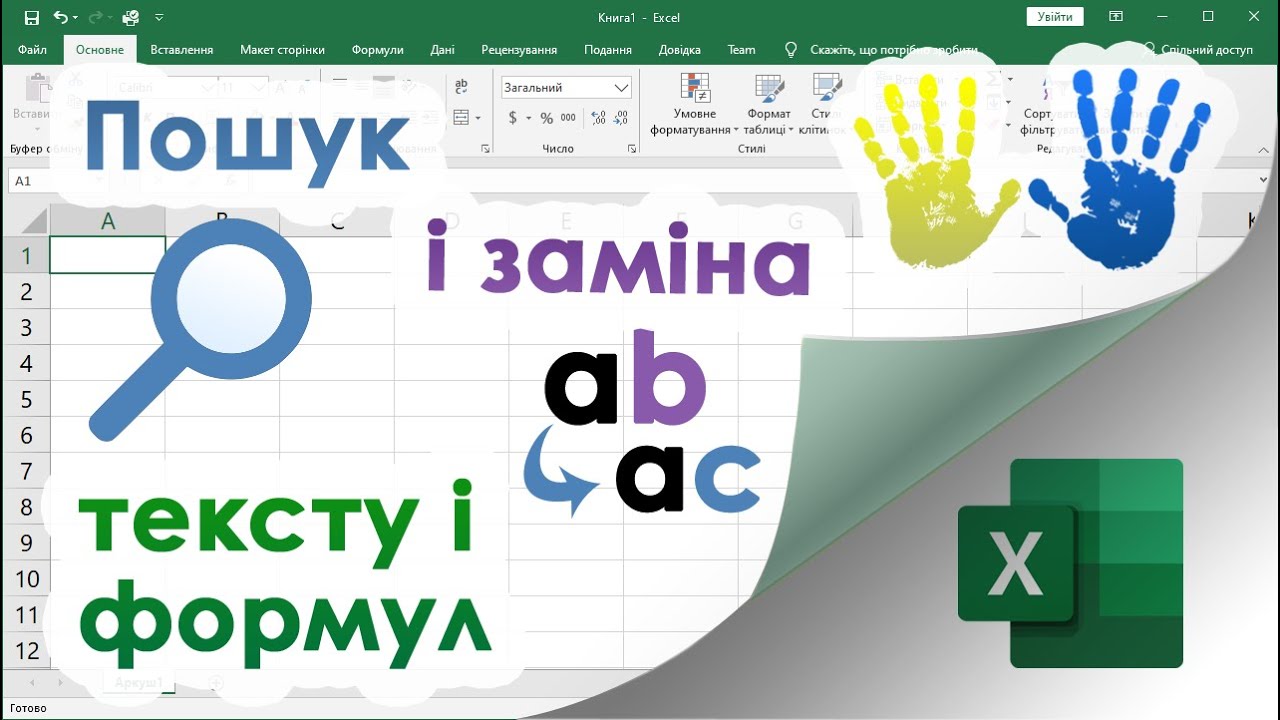Select the Team tab
Viewport: 1280px width, 720px height.
[741, 50]
